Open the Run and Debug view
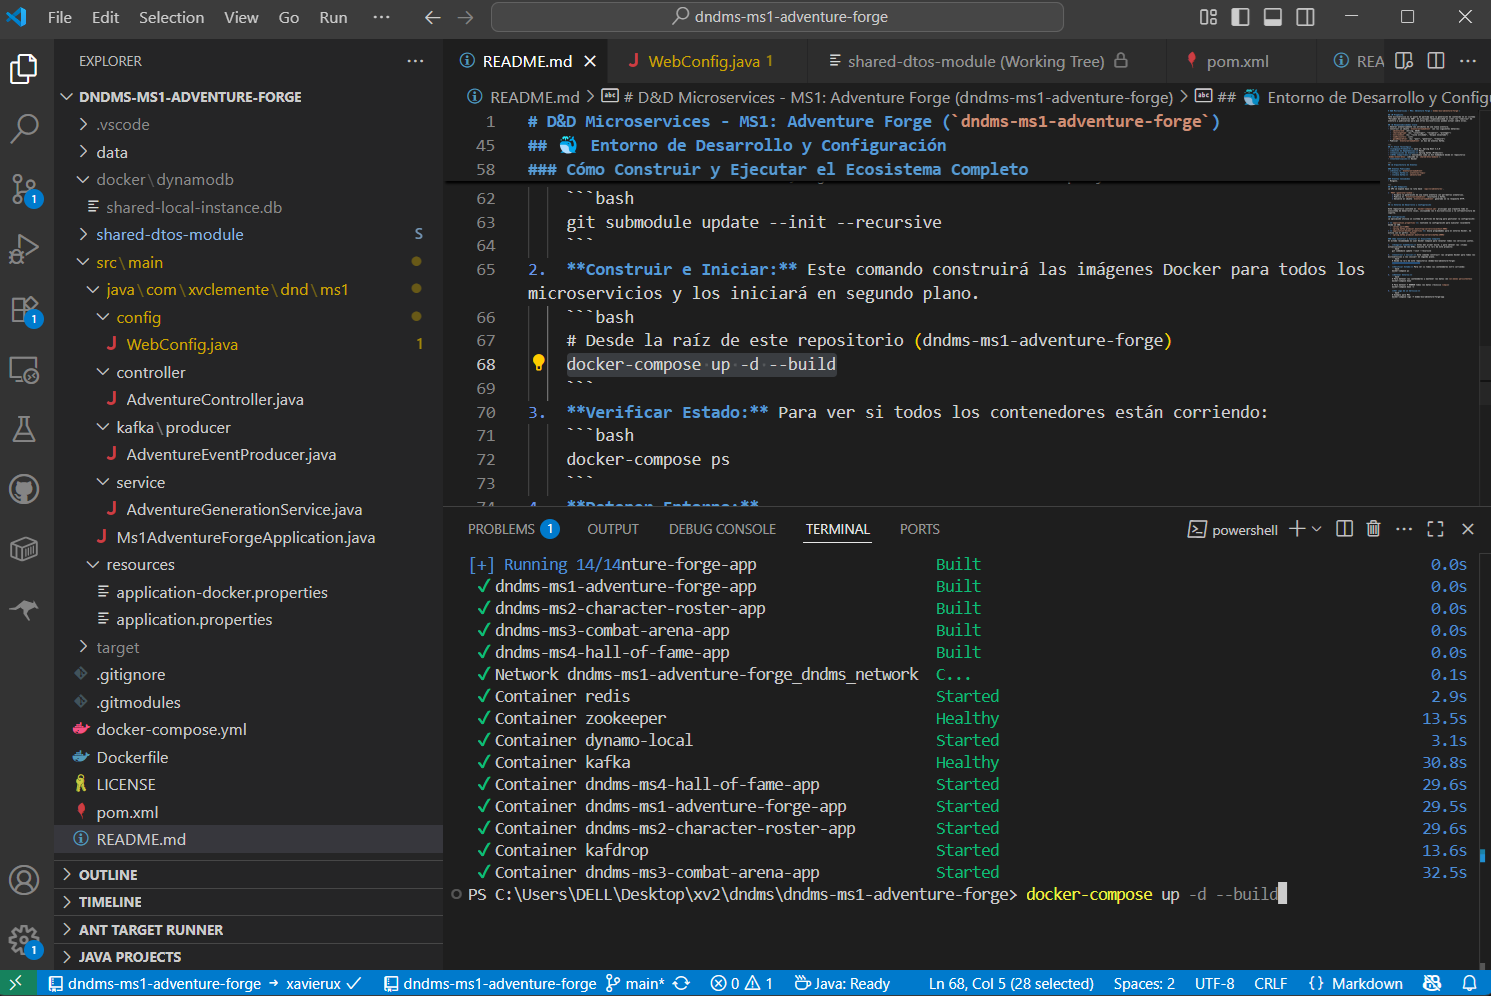 [x=24, y=248]
